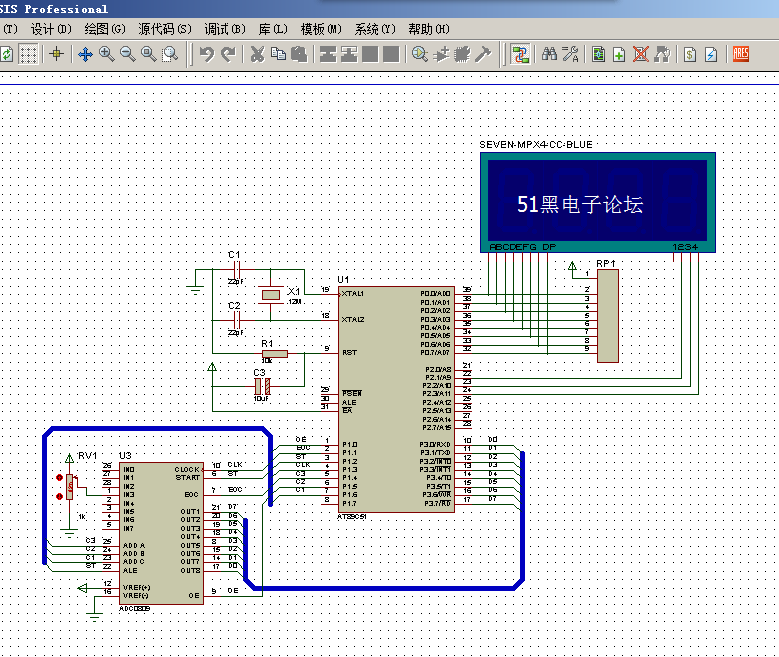Screen dimensions: 779x657
Task: Select resistor R1 component
Action: (275, 354)
